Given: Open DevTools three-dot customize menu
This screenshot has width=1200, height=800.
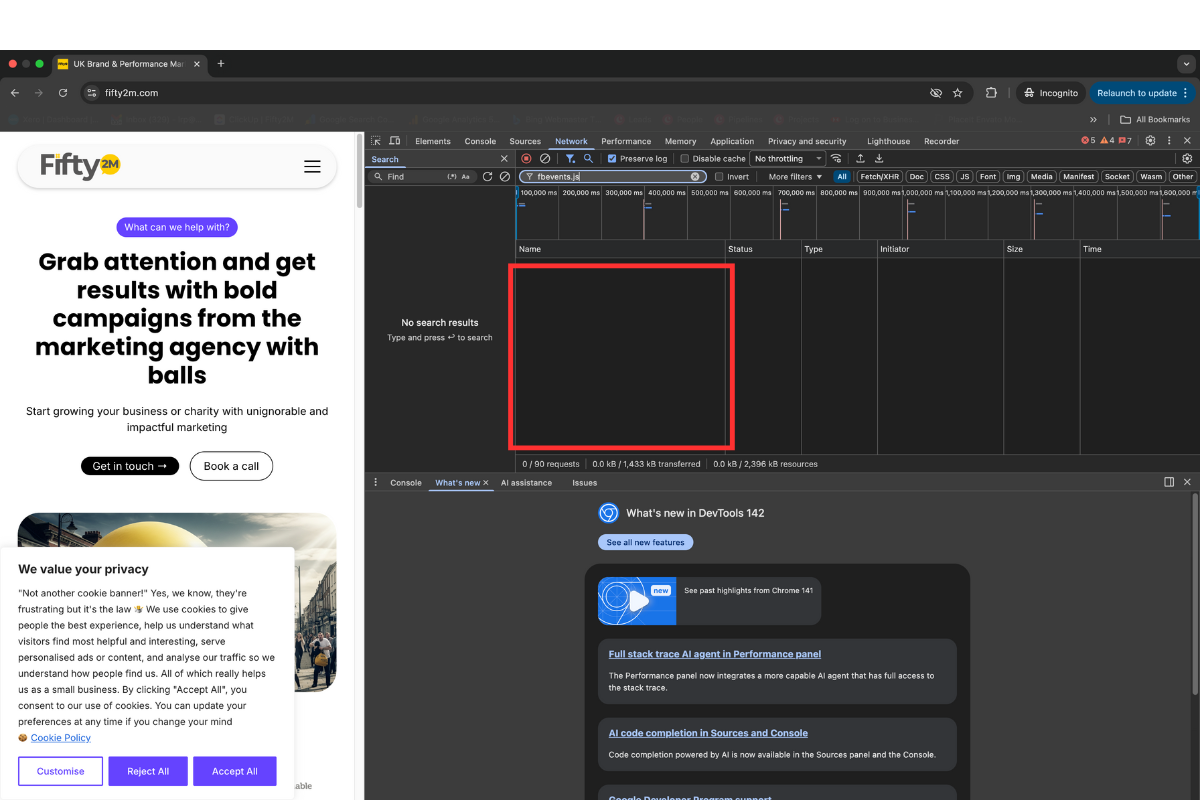Looking at the screenshot, I should 1168,141.
